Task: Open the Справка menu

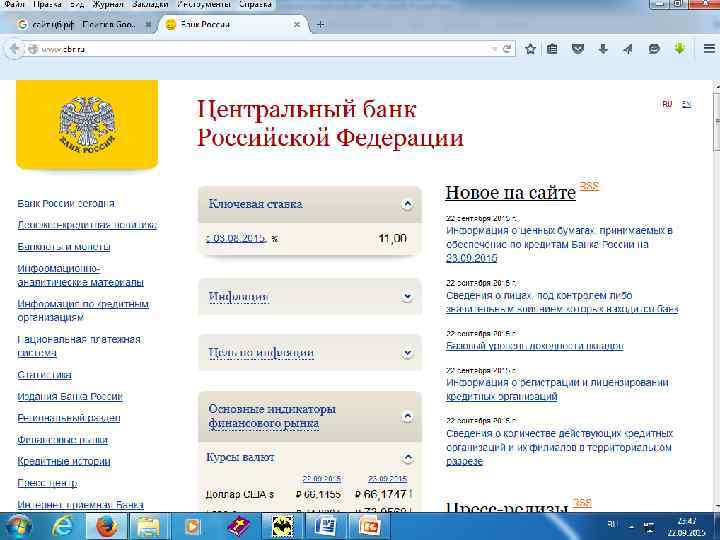Action: click(255, 4)
